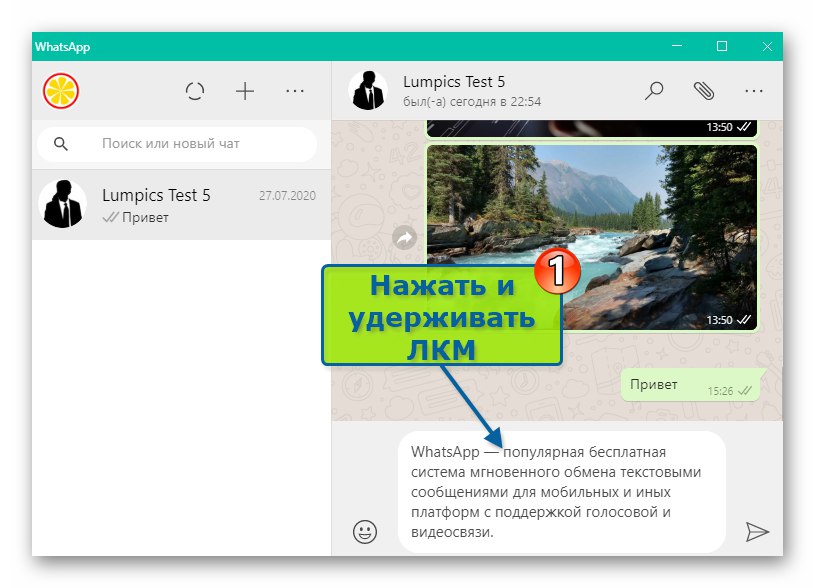
Task: Send the message with paper-plane icon
Action: (757, 532)
